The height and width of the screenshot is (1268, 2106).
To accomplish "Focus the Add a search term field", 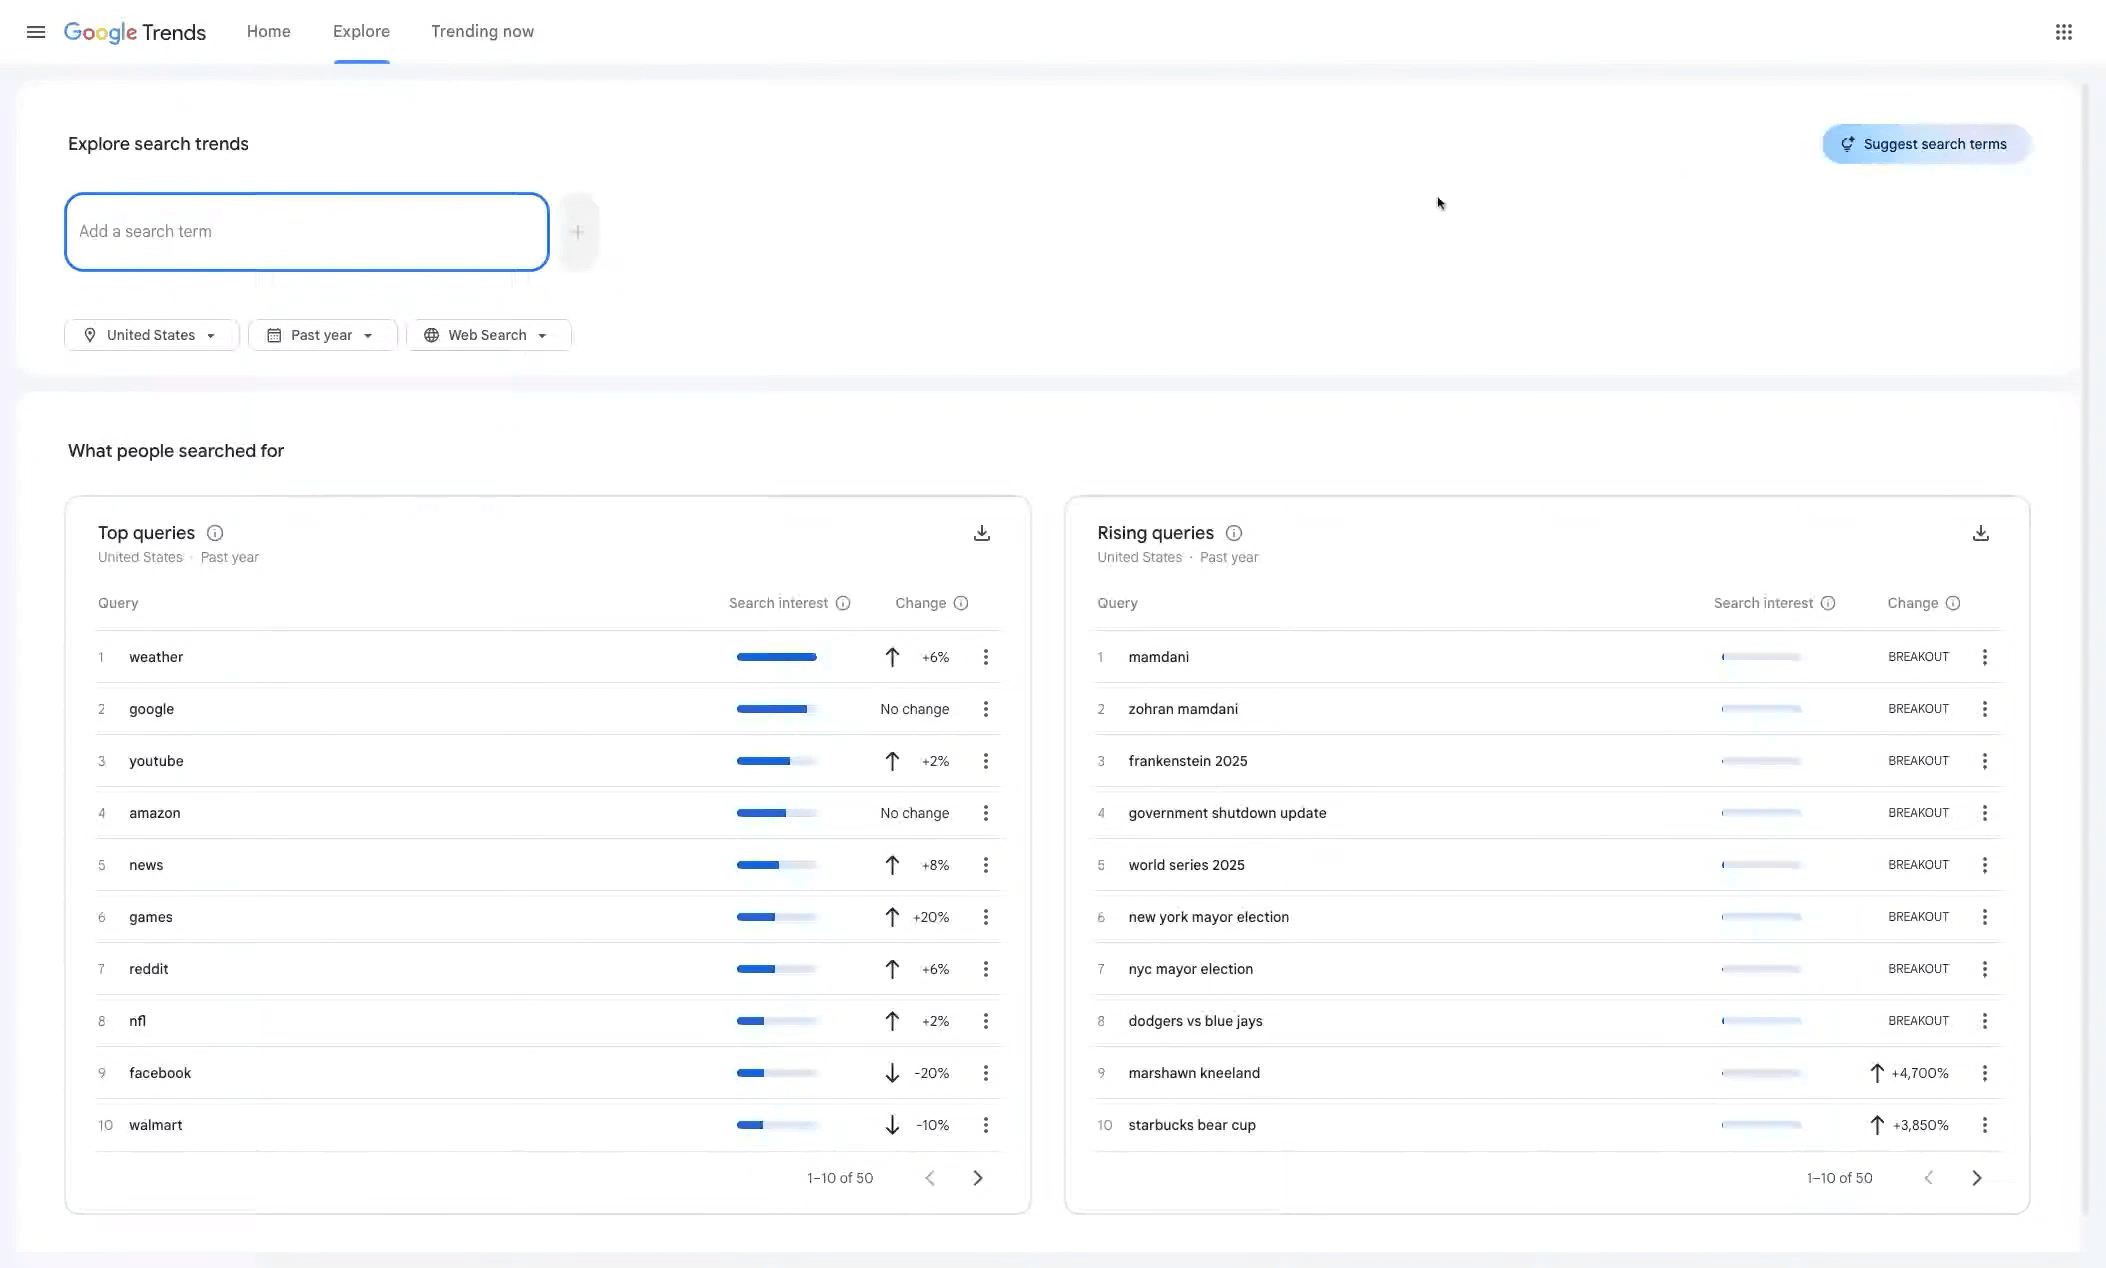I will (x=306, y=232).
